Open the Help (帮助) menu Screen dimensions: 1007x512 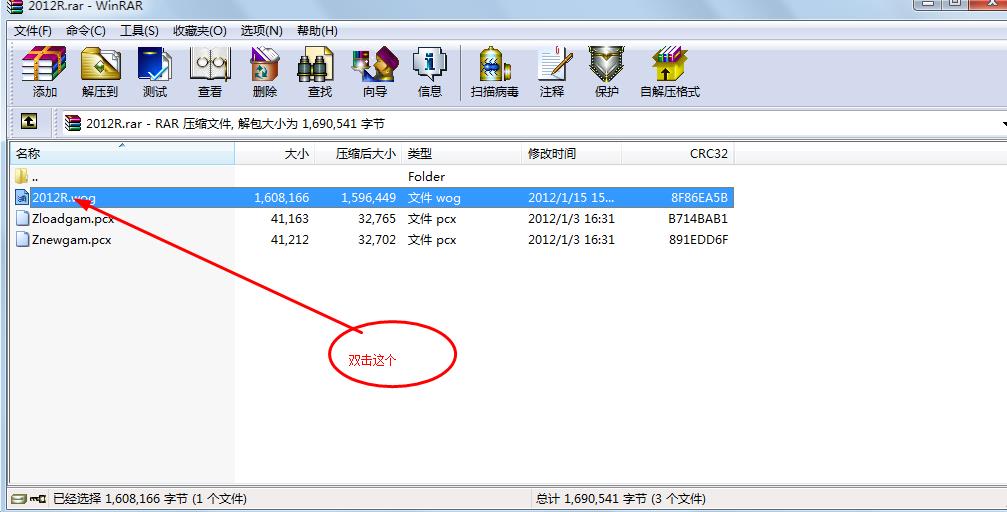click(x=317, y=31)
